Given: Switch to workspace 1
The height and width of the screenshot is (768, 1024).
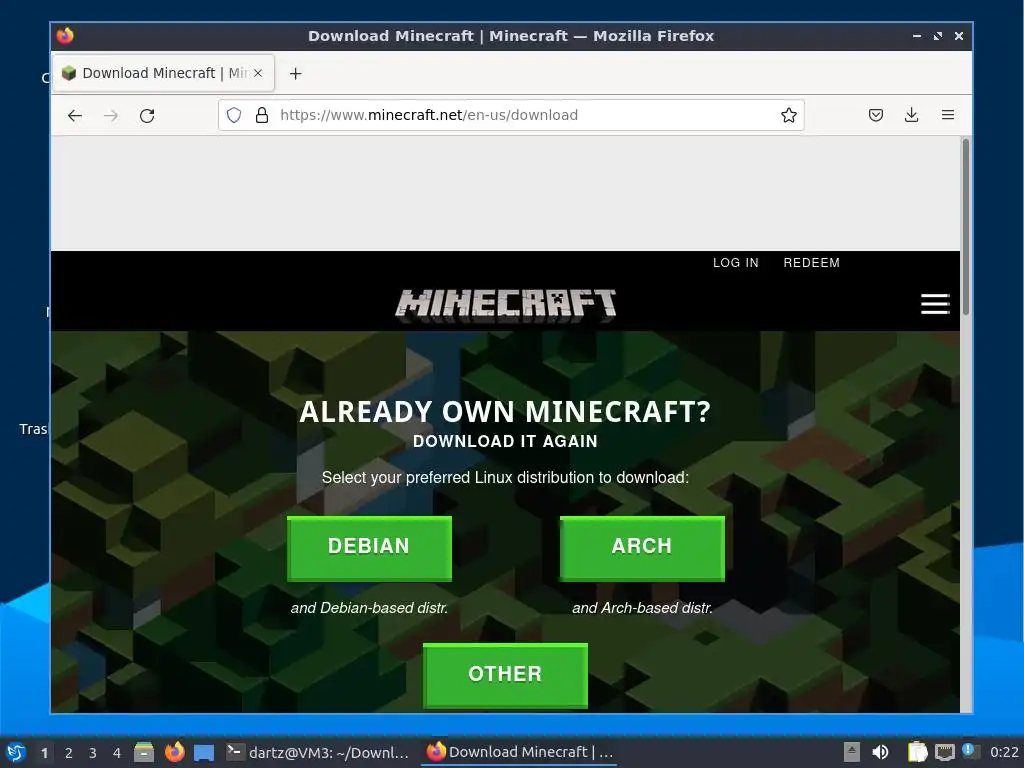Looking at the screenshot, I should point(44,753).
